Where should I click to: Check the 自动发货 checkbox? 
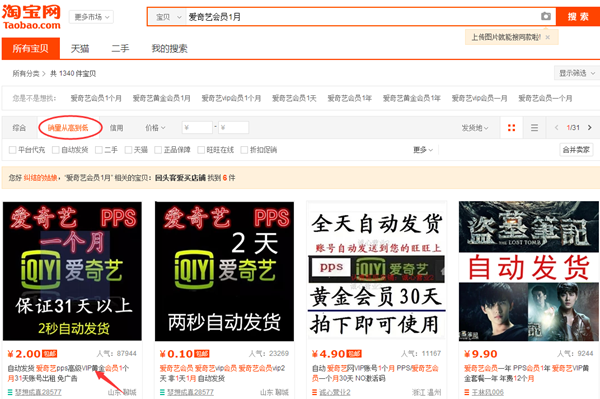tap(56, 150)
